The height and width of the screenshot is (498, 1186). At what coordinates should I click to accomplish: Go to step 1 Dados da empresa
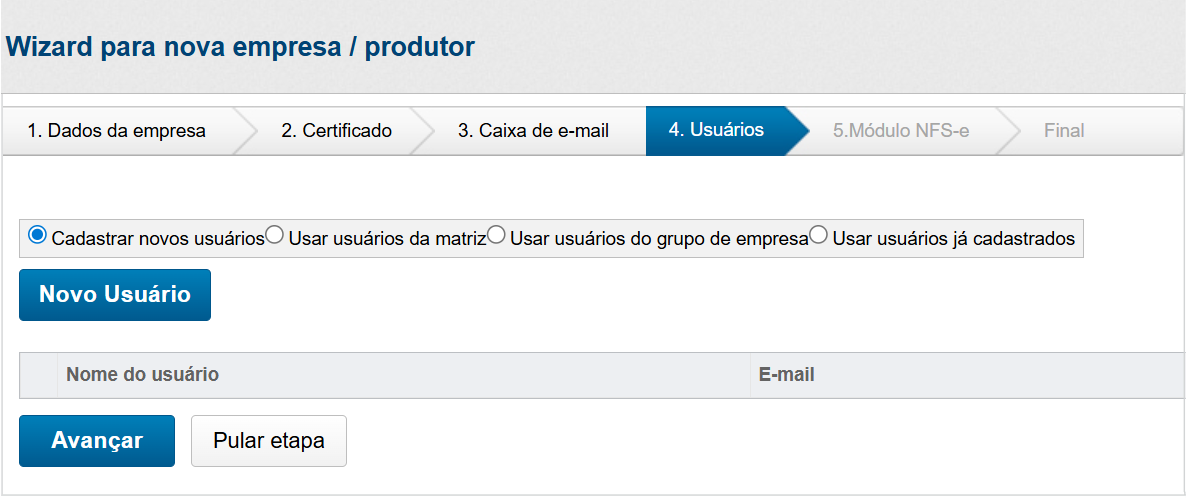pos(116,131)
